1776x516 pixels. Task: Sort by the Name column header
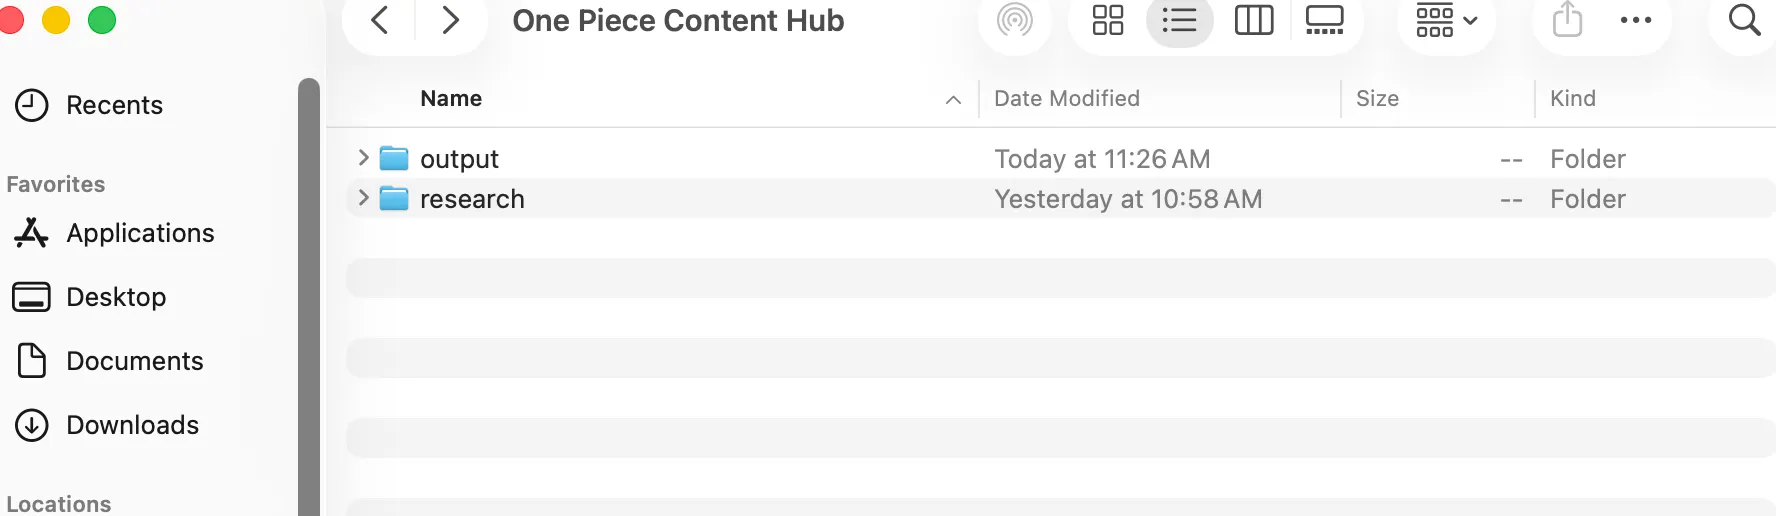pos(451,98)
